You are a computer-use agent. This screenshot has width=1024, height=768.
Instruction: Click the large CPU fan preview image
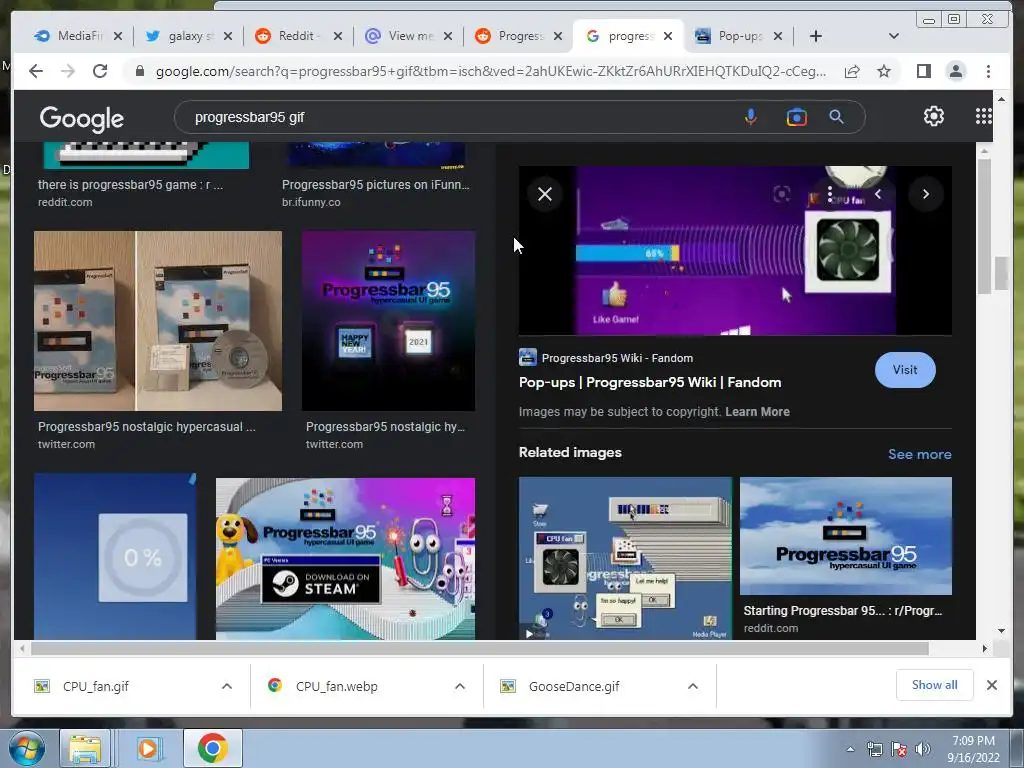tap(735, 251)
